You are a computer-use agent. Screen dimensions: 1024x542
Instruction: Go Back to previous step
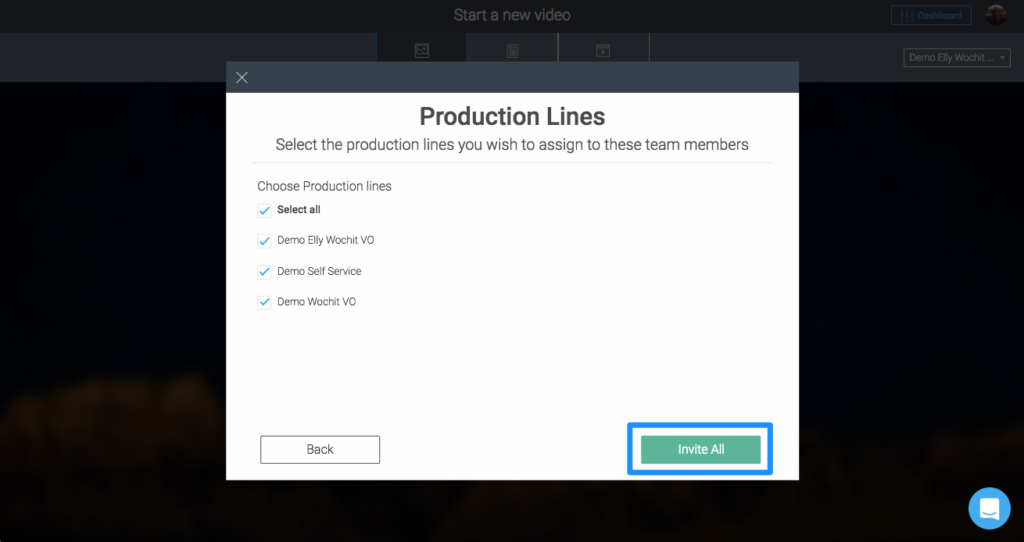coord(320,449)
